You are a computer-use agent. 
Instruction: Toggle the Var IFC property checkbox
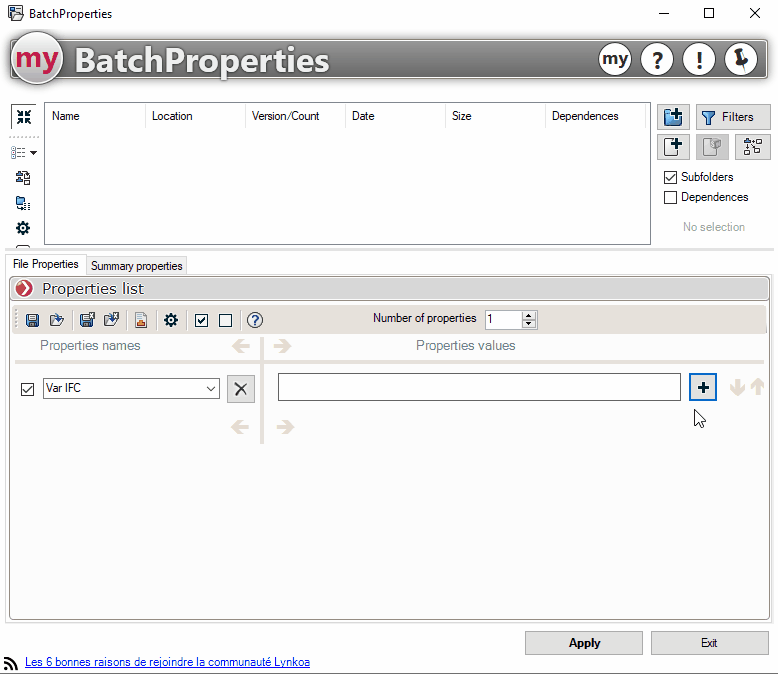point(27,389)
